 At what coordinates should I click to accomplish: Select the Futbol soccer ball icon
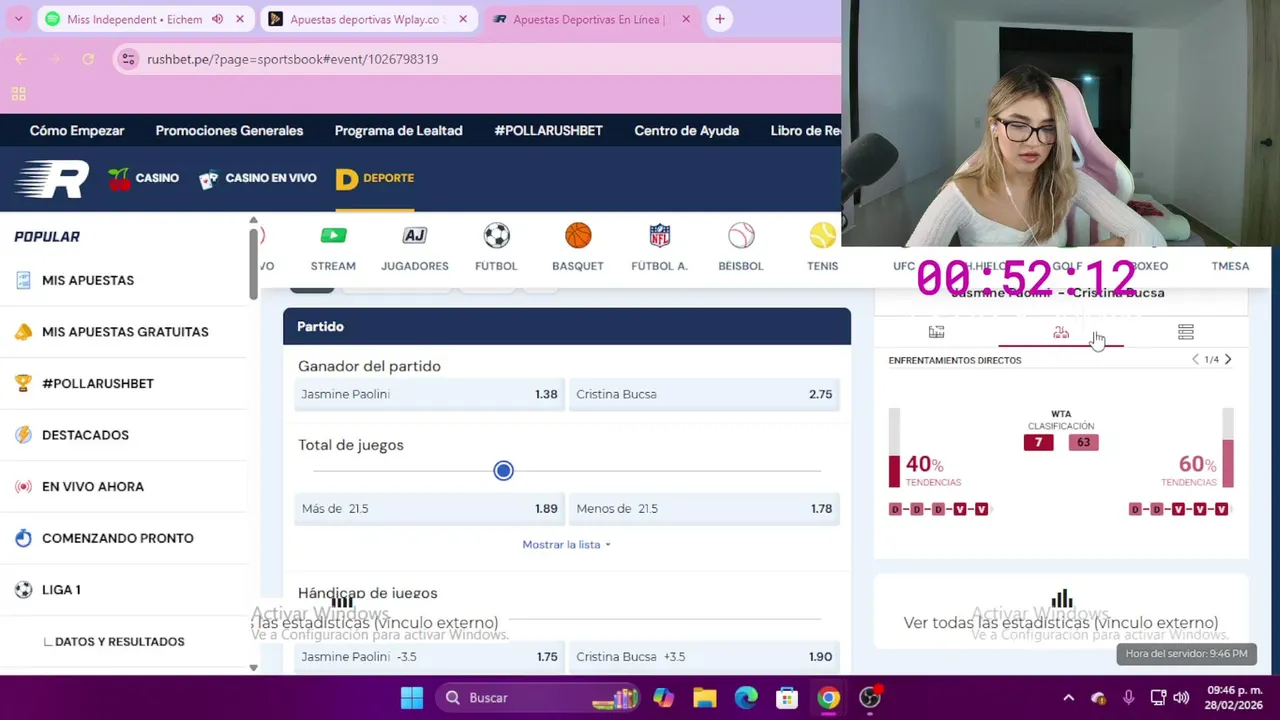point(496,236)
